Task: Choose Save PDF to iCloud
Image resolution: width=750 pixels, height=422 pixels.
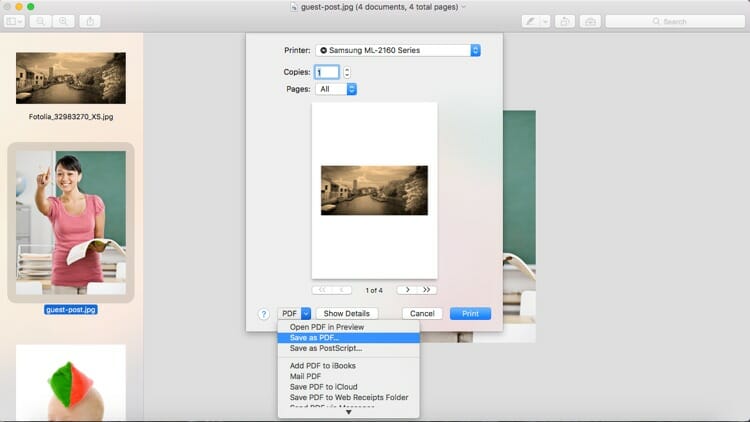Action: point(349,387)
